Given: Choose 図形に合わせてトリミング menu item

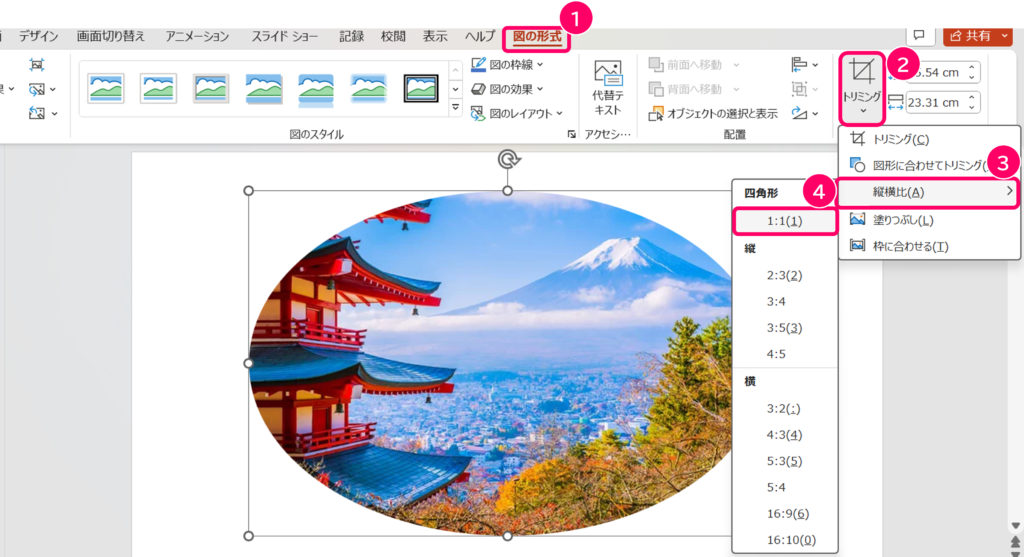Looking at the screenshot, I should tap(929, 165).
